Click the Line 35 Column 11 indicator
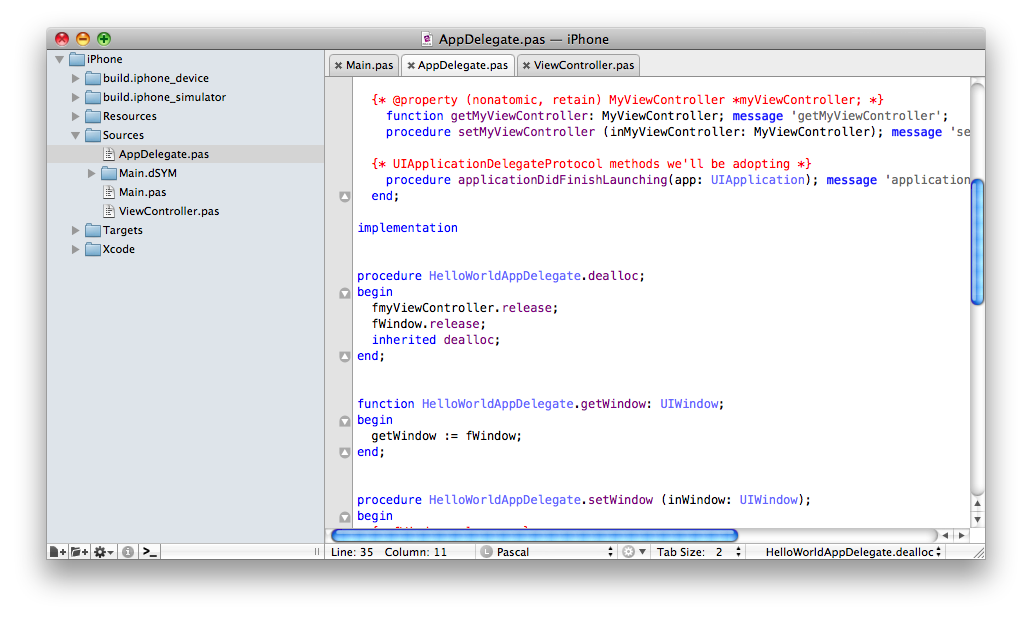The height and width of the screenshot is (620, 1032). [x=388, y=552]
